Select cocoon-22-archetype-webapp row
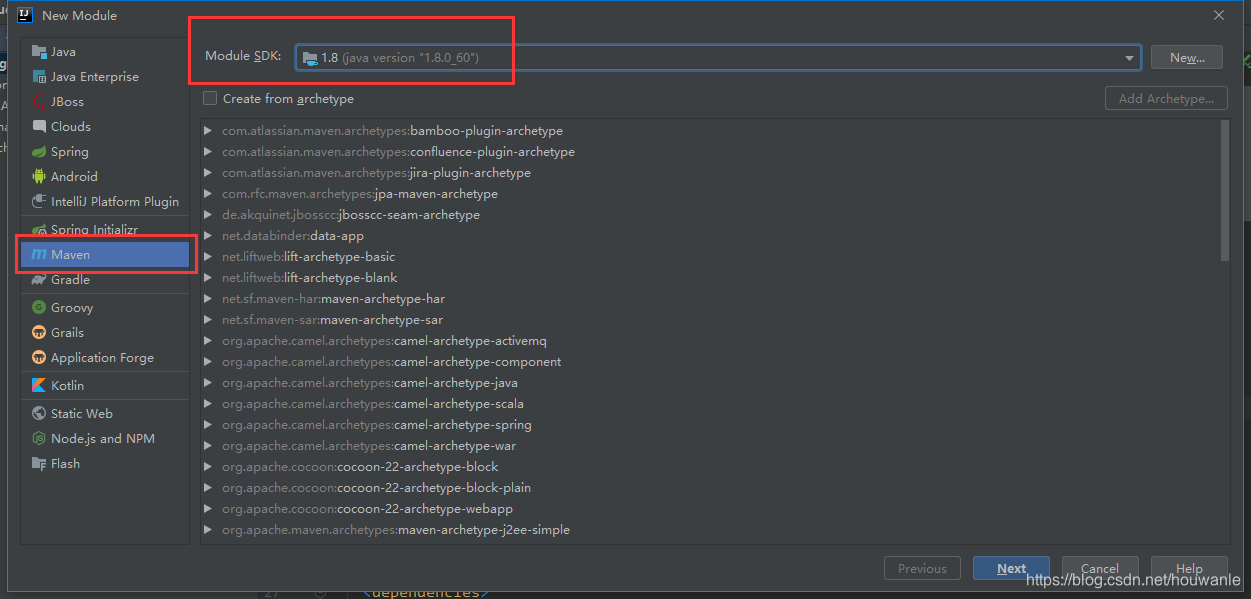This screenshot has height=599, width=1251. [710, 509]
